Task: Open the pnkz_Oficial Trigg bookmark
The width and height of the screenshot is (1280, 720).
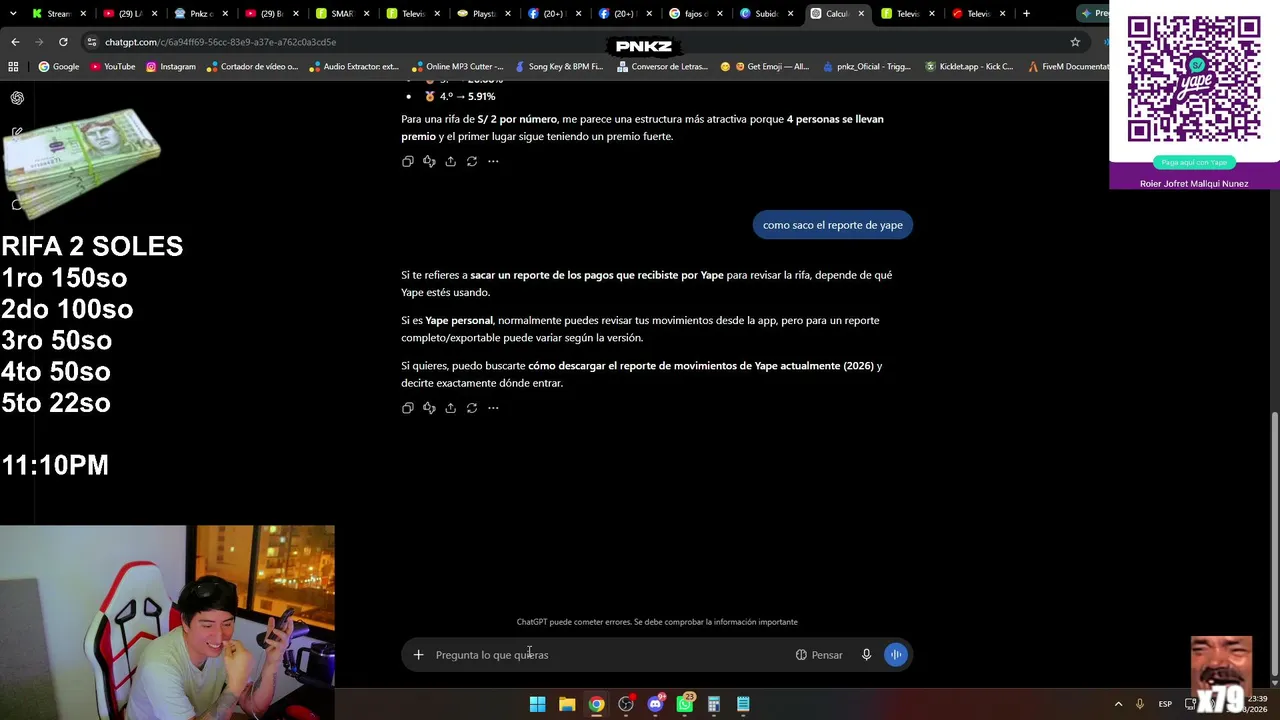Action: 867,67
